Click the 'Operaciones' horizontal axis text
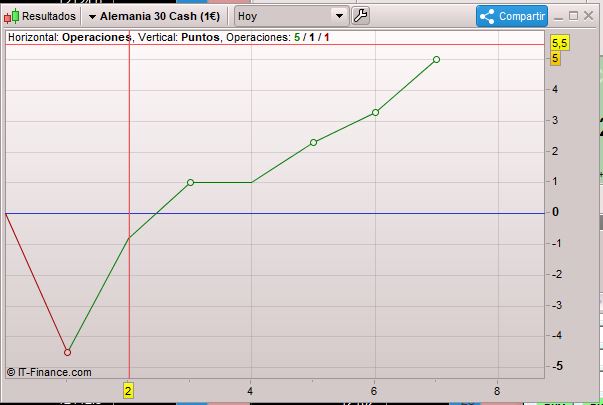Viewport: 603px width, 405px height. coord(97,37)
